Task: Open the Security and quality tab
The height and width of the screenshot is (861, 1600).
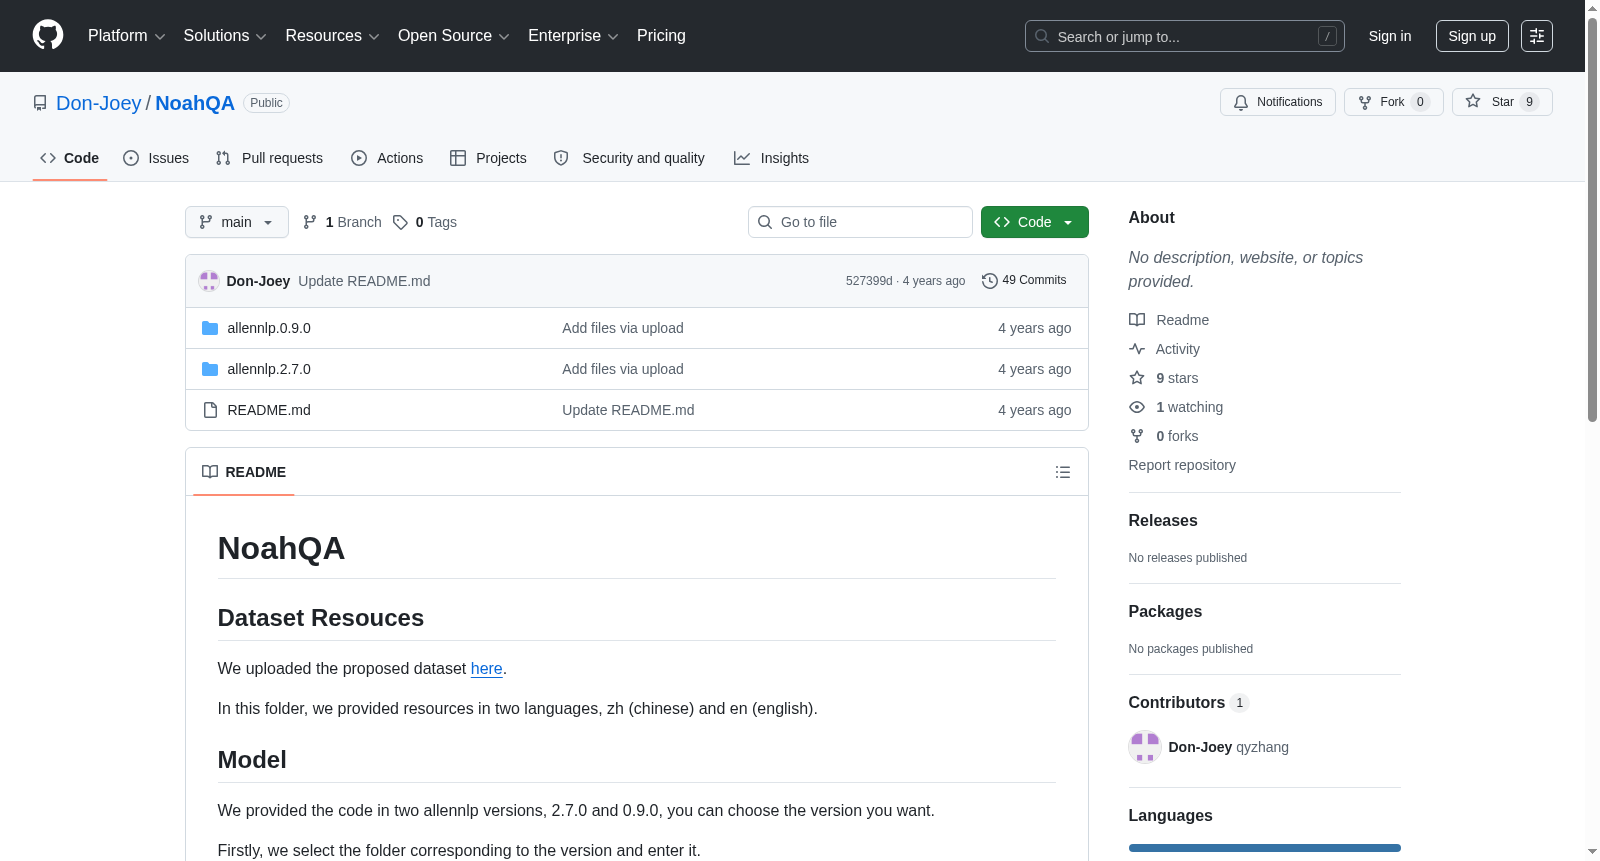Action: pyautogui.click(x=629, y=158)
